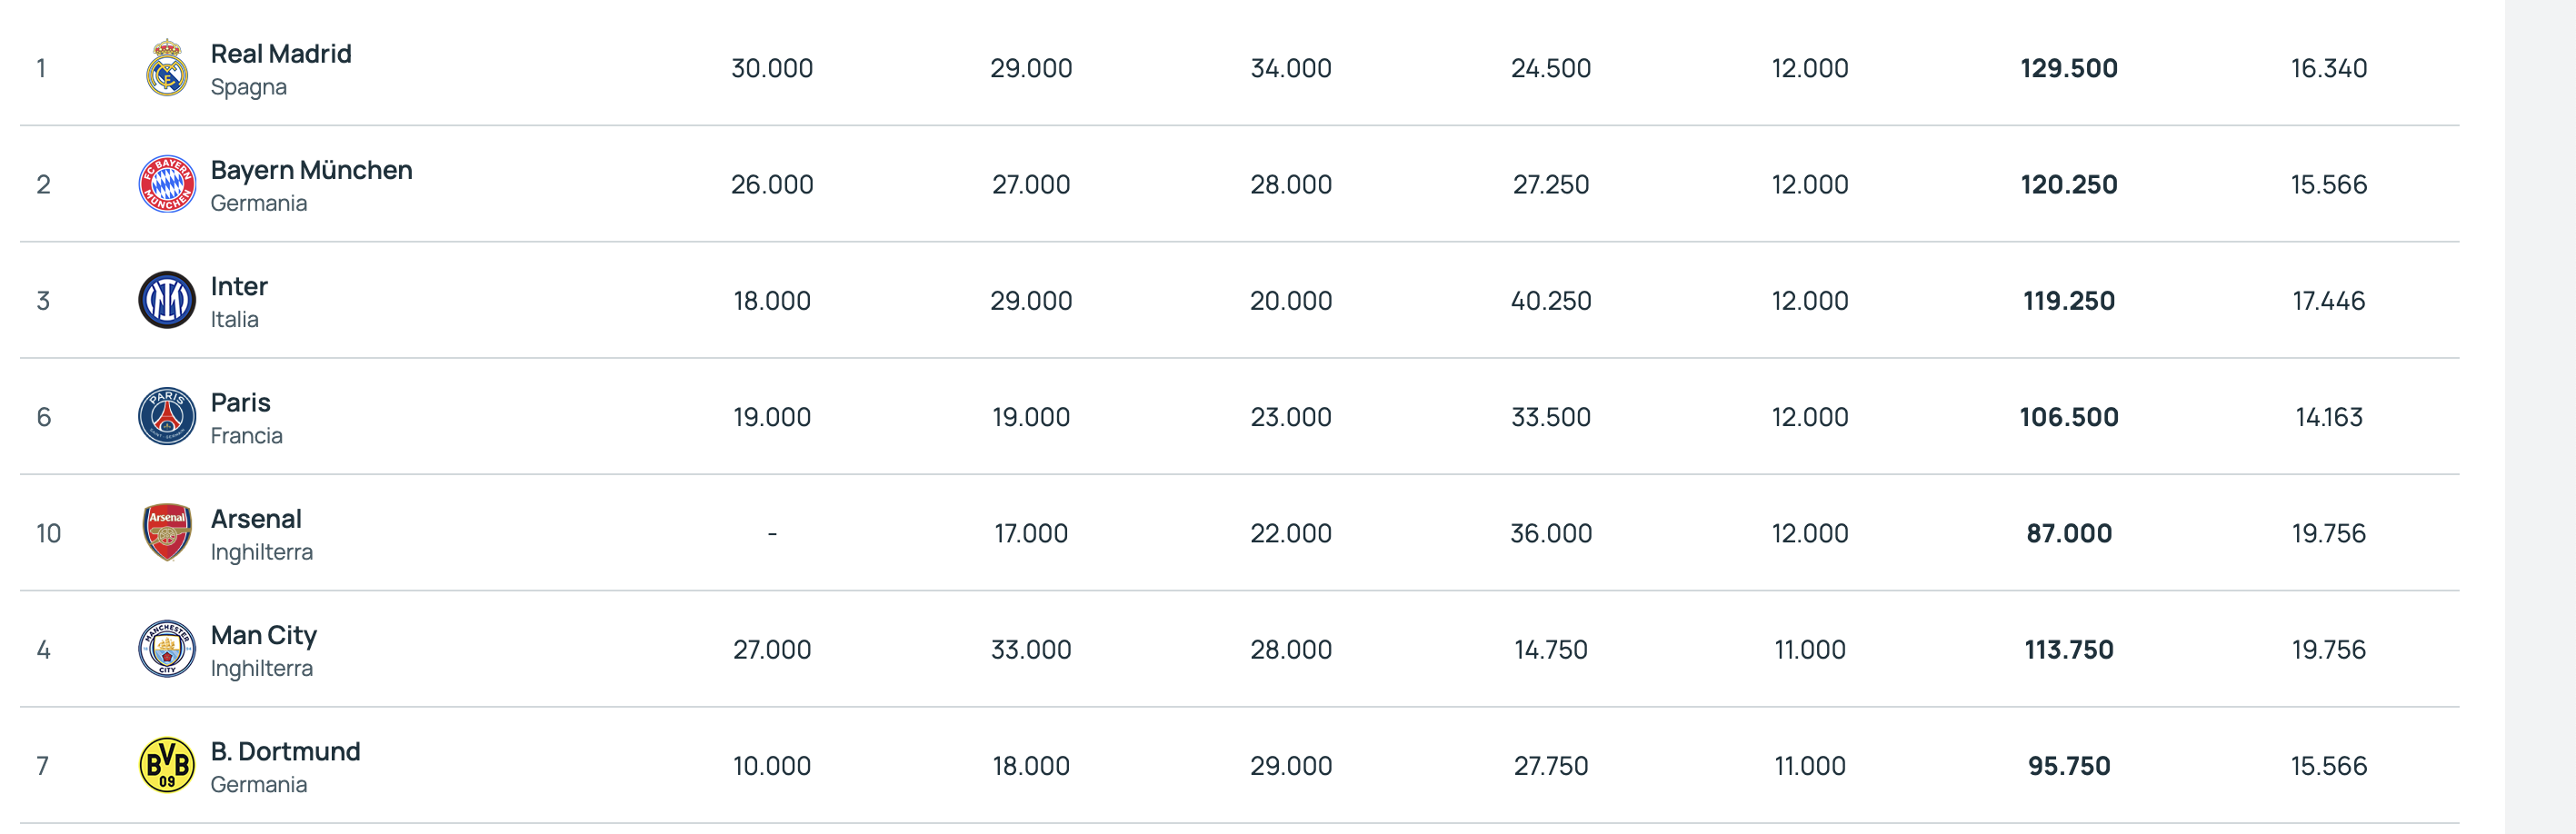The width and height of the screenshot is (2576, 834).
Task: Open the B. Dortmund team link
Action: click(285, 752)
